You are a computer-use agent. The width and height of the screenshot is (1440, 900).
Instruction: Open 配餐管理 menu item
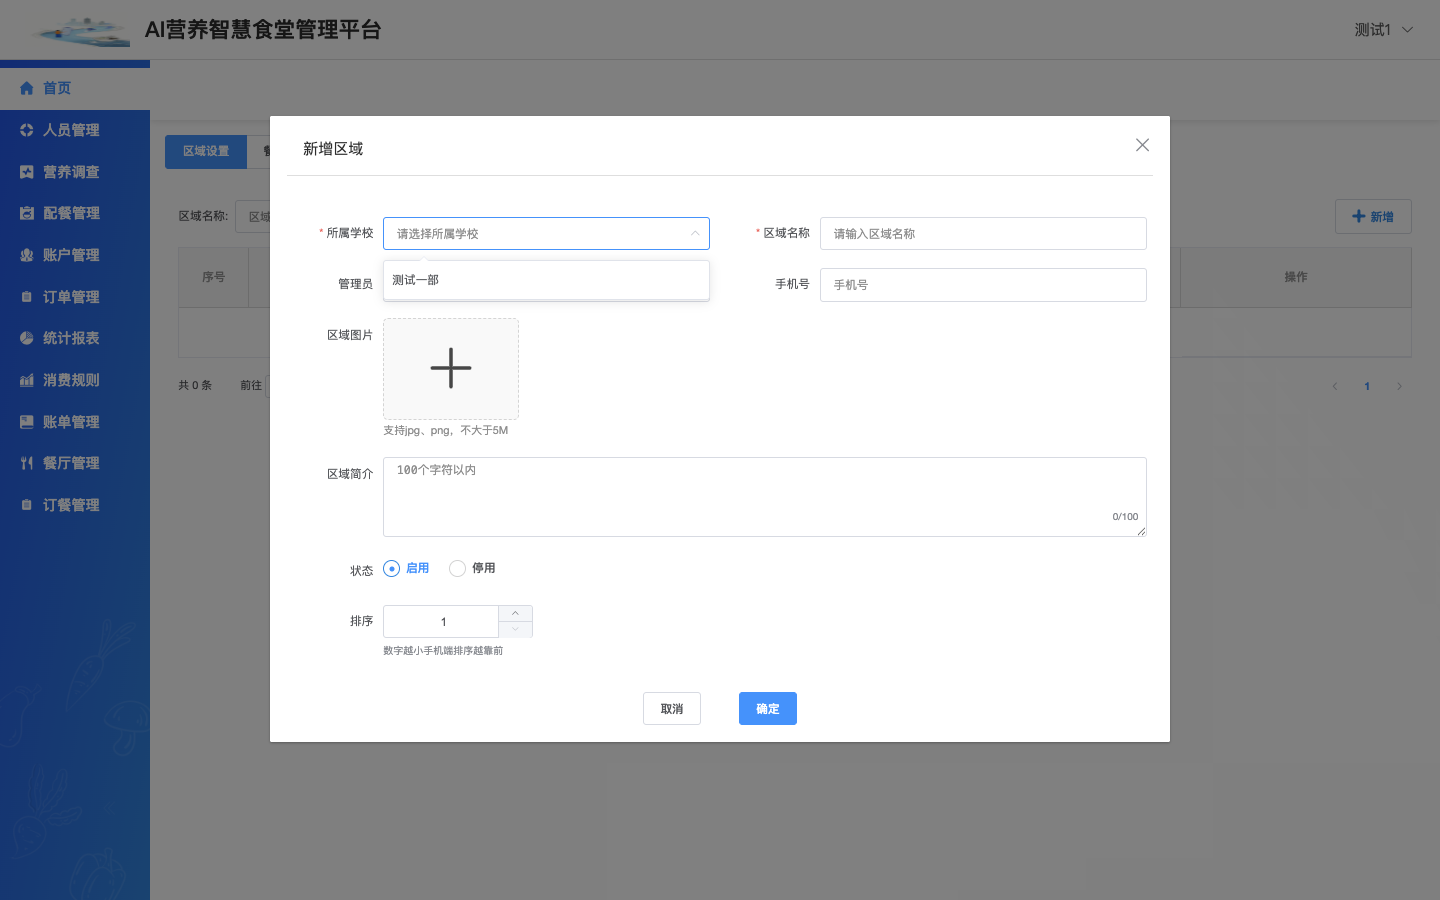75,213
